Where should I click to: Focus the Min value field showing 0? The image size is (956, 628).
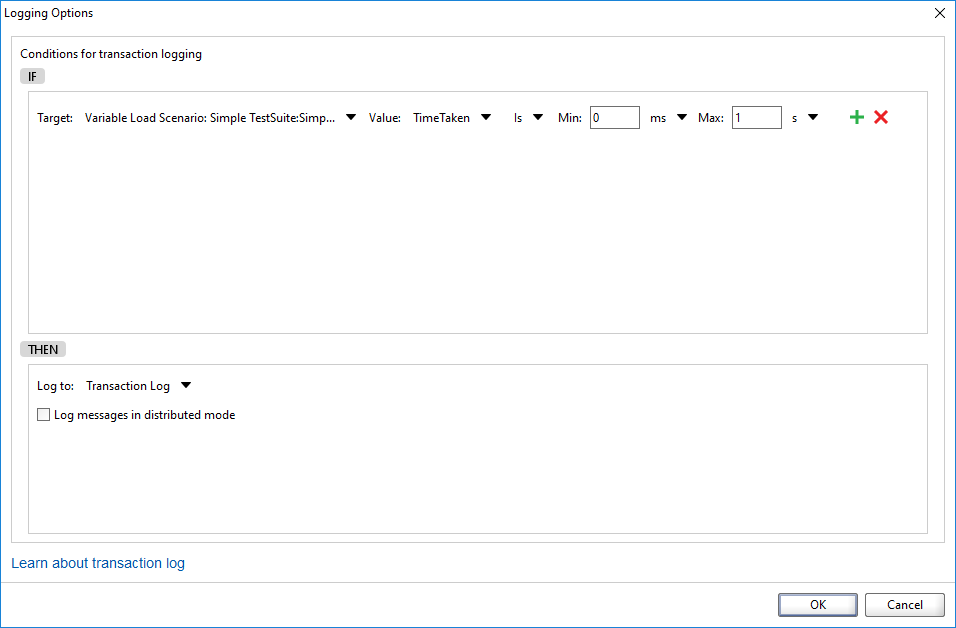(614, 117)
